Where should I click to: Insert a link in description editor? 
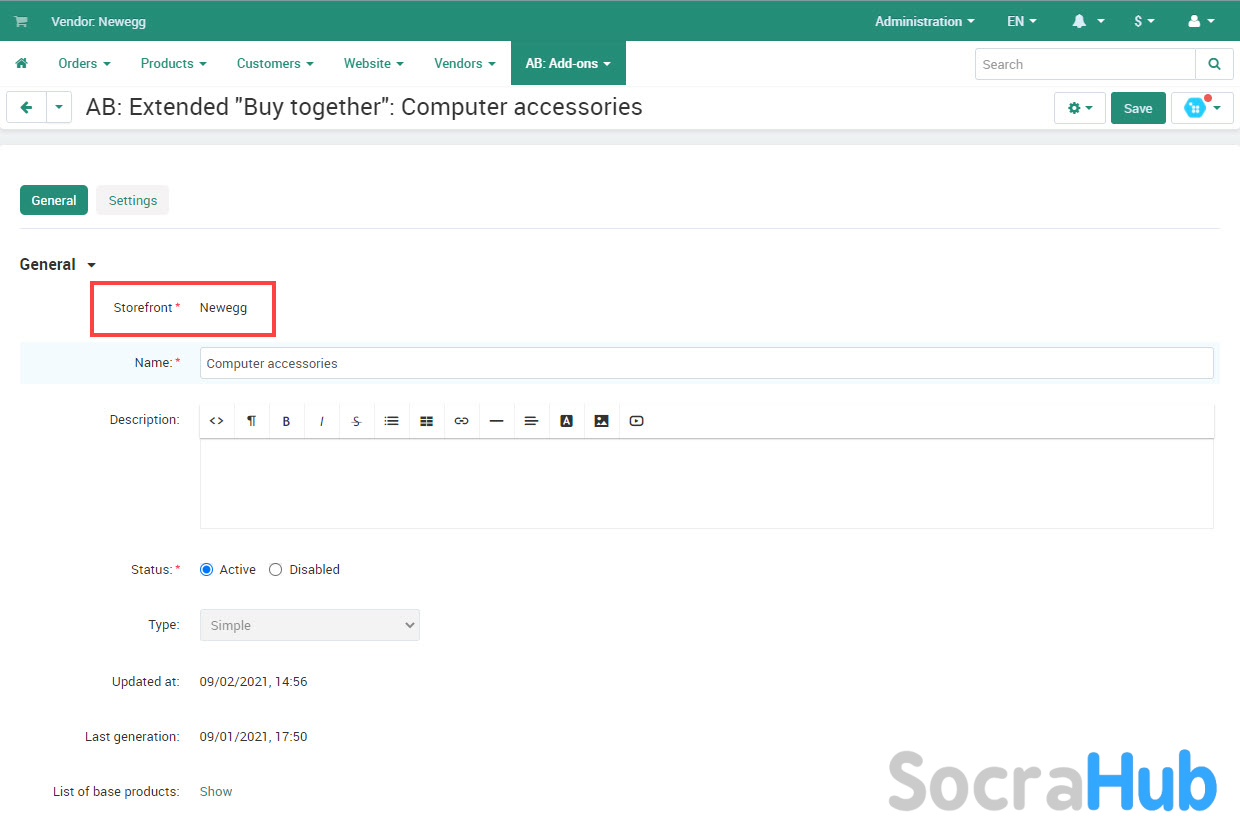tap(461, 421)
